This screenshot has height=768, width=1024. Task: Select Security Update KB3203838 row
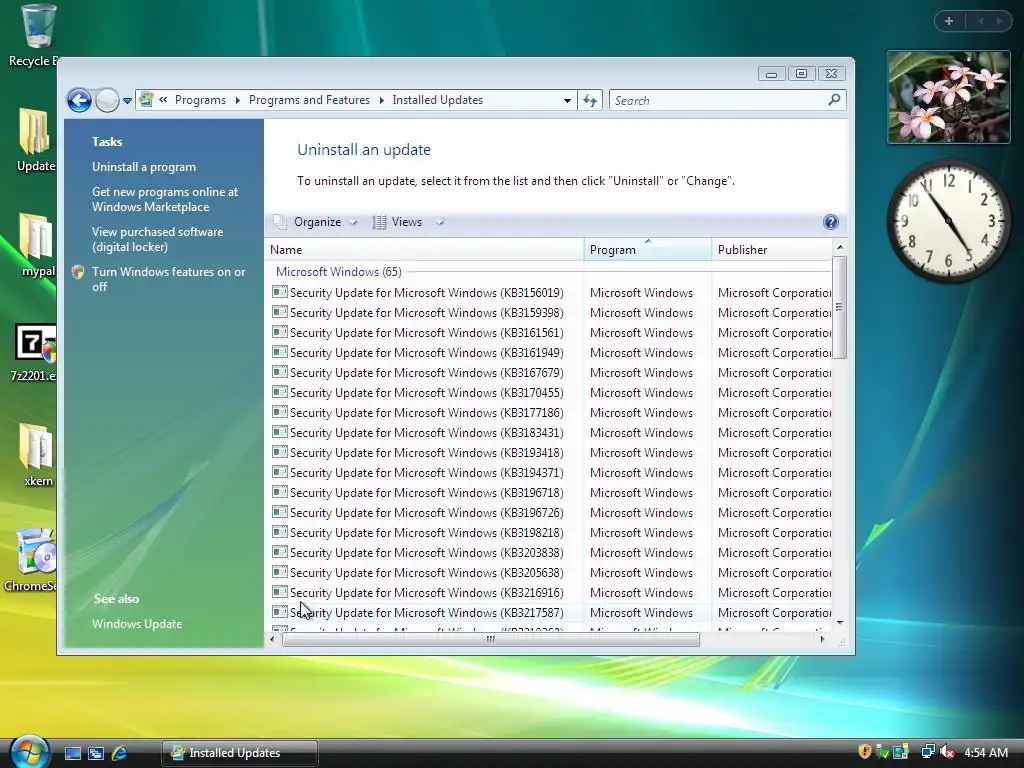pos(551,552)
